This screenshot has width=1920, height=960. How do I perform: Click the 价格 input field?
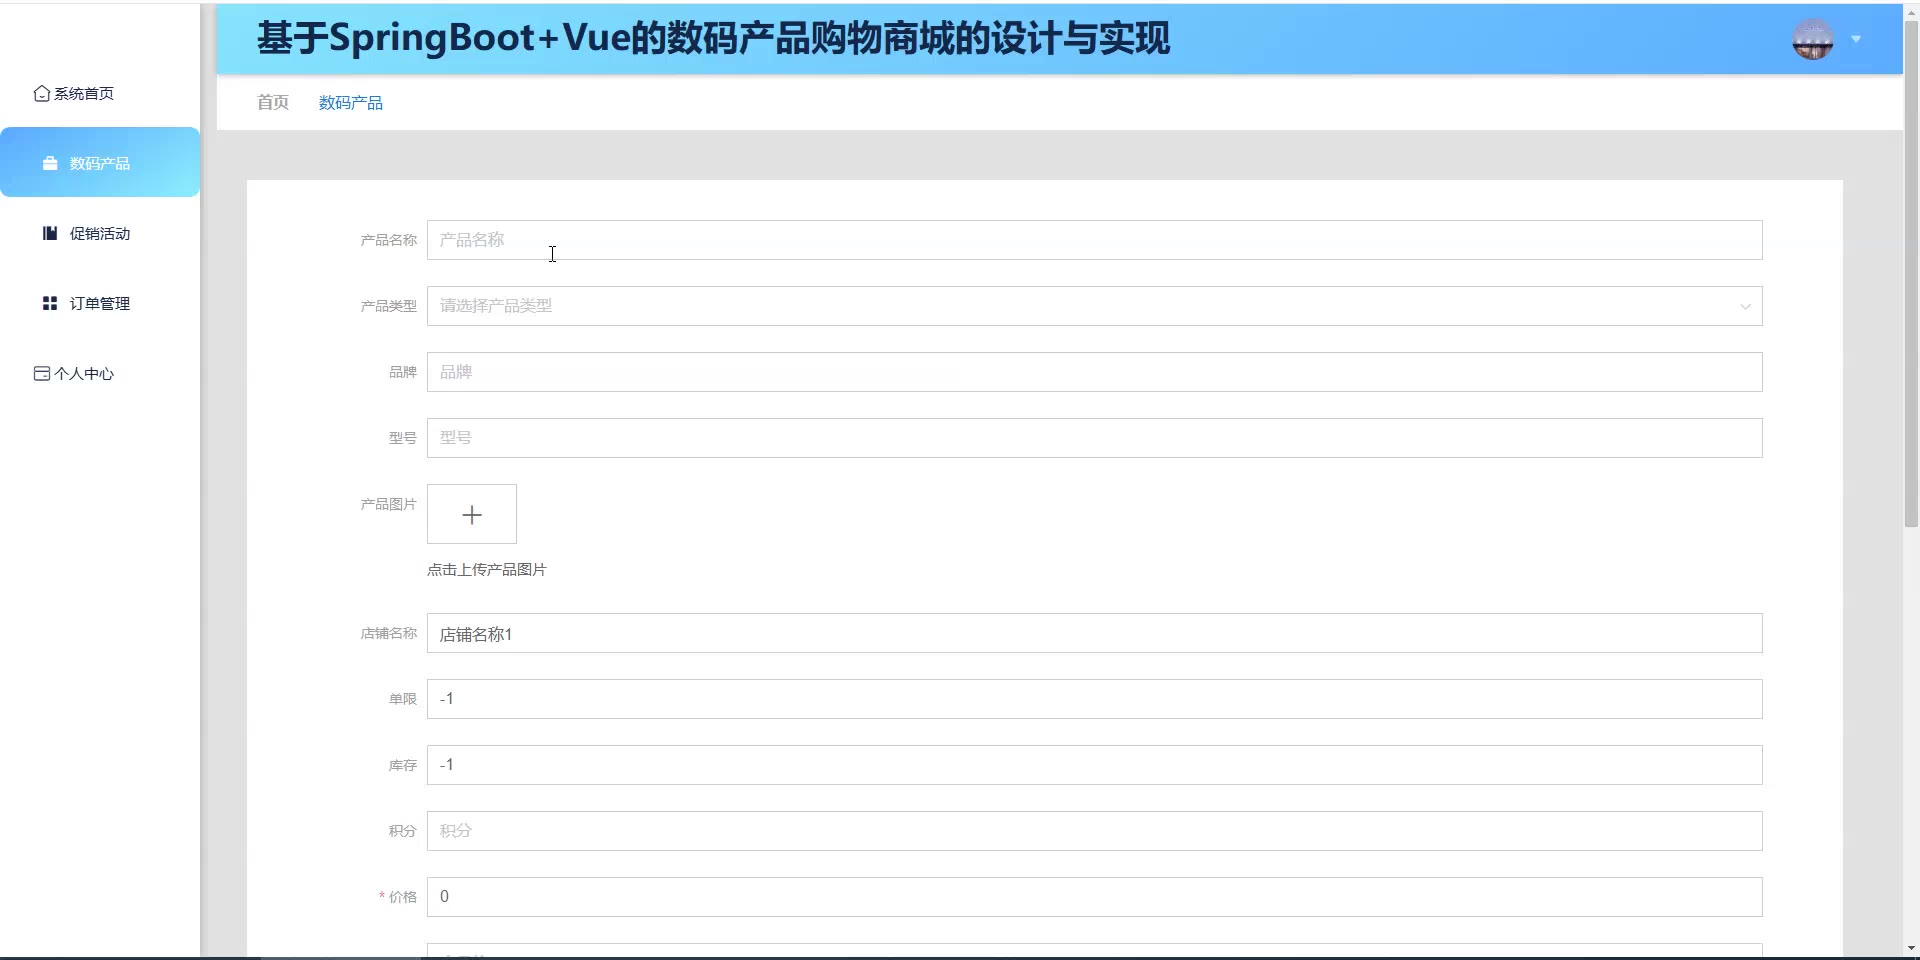pos(1094,897)
